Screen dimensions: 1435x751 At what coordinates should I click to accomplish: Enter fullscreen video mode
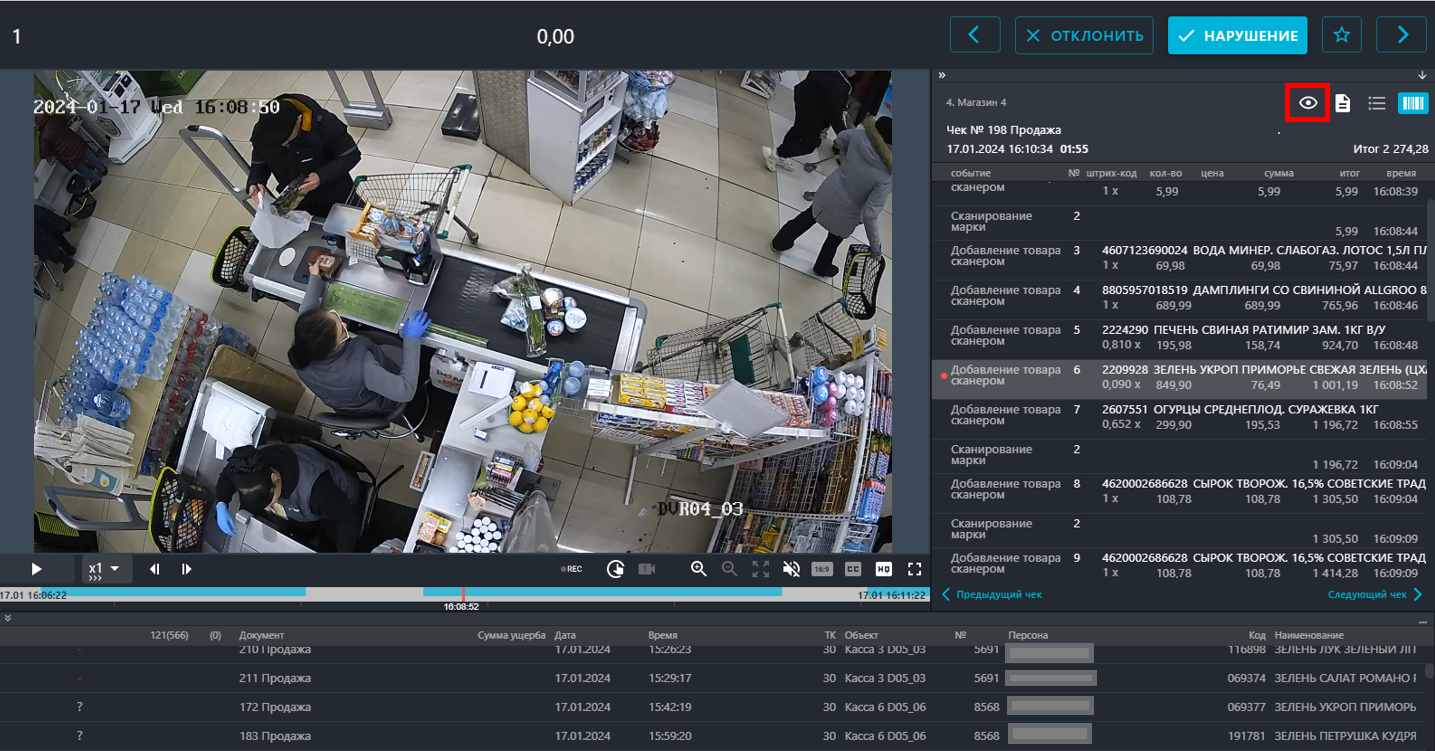pos(914,569)
